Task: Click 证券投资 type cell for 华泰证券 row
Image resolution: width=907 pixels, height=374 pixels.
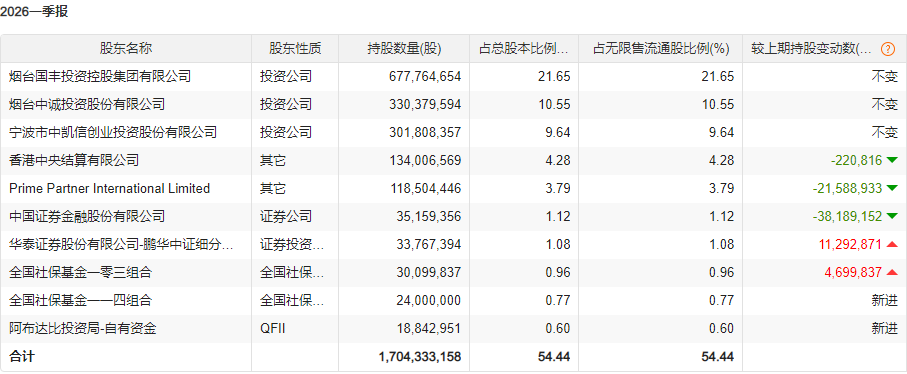Action: point(292,245)
